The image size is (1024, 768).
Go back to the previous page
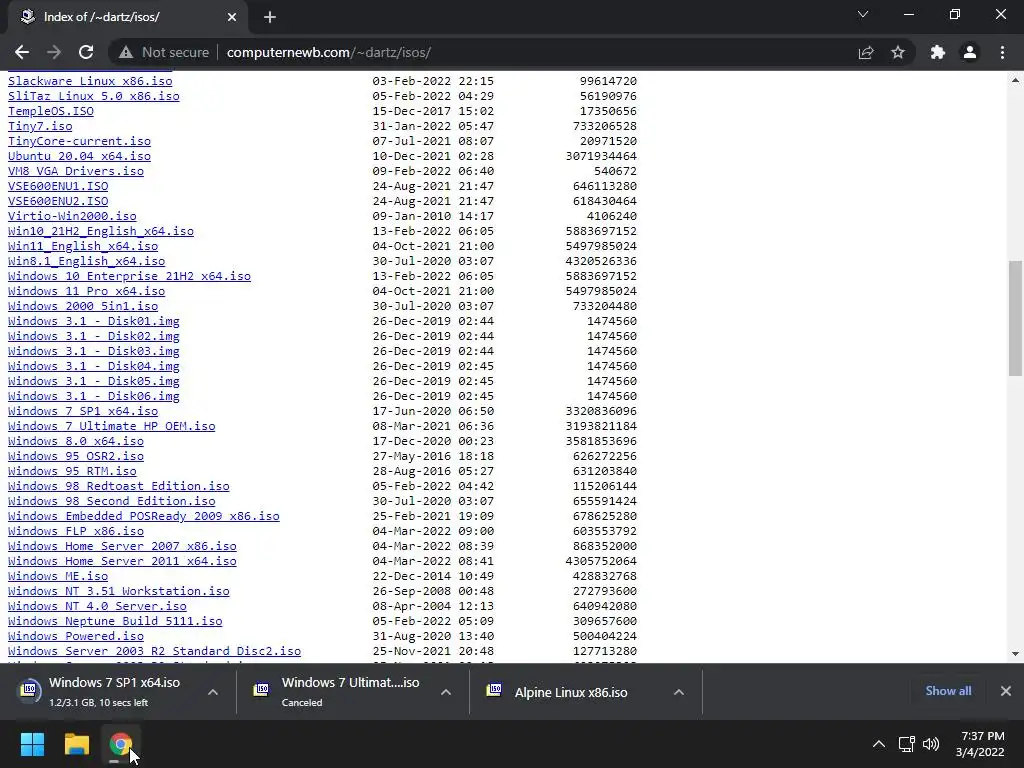(22, 52)
